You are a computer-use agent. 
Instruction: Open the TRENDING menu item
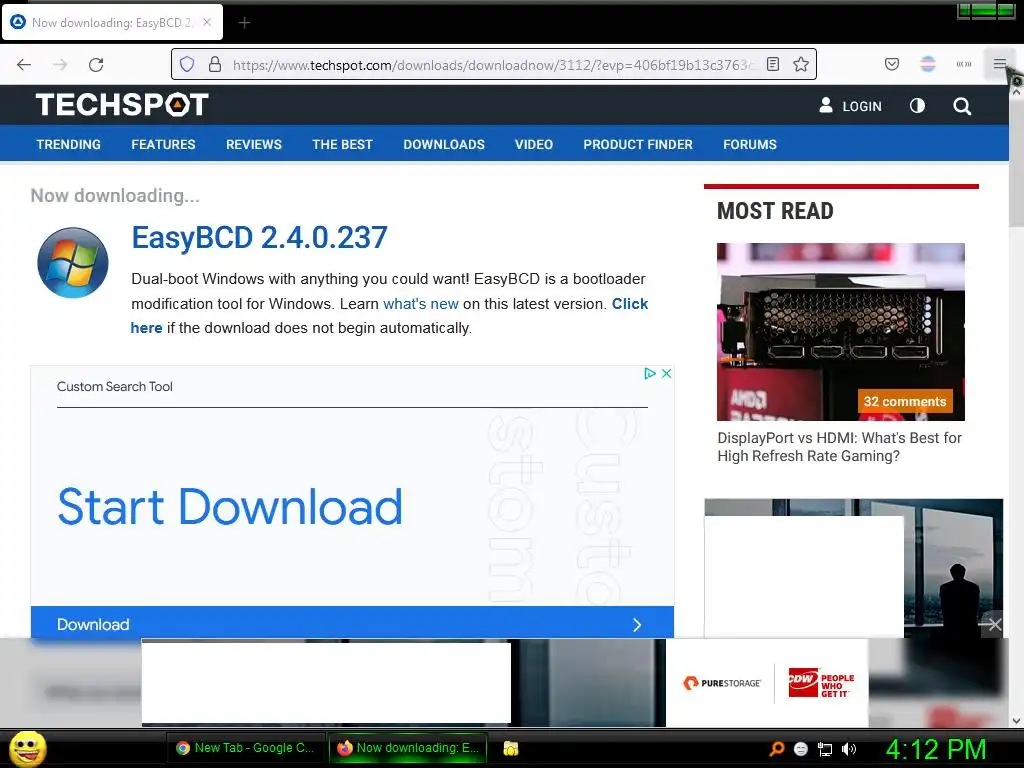69,144
